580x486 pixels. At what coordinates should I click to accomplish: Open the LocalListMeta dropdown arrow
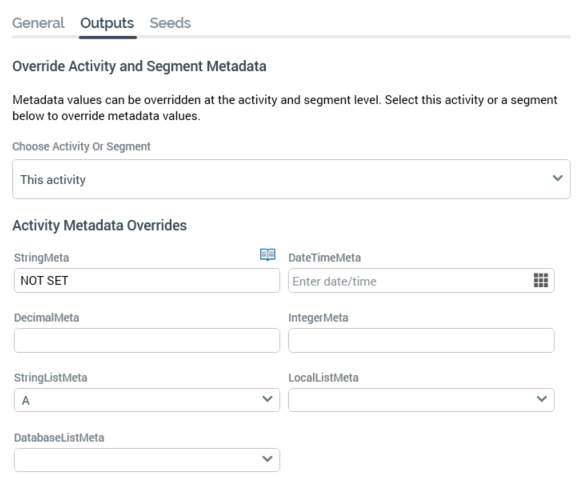pos(542,399)
